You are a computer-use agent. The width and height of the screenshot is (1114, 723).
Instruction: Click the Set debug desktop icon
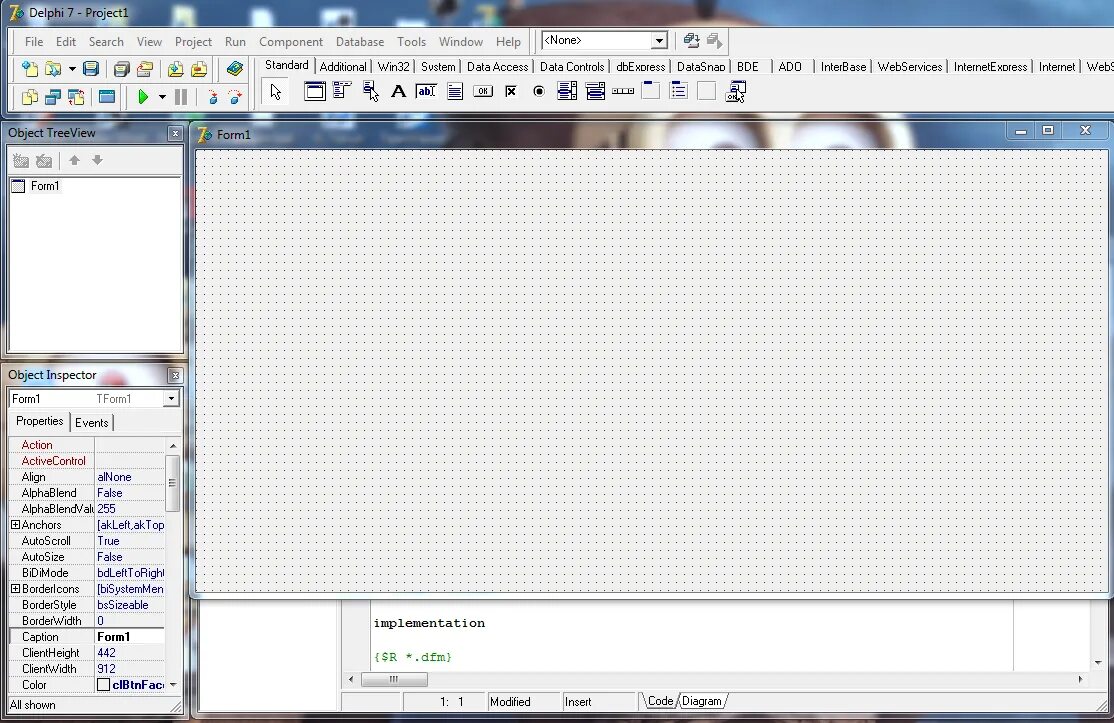coord(715,41)
